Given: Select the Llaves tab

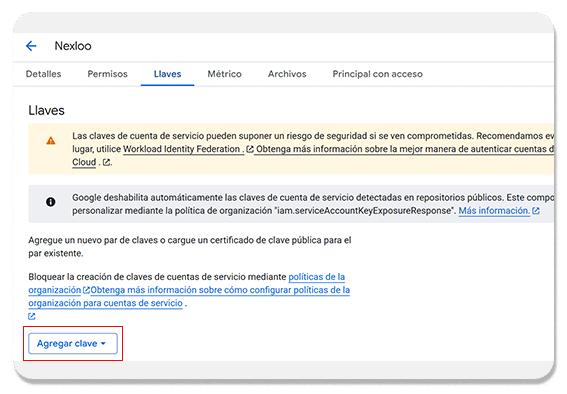Looking at the screenshot, I should click(167, 74).
